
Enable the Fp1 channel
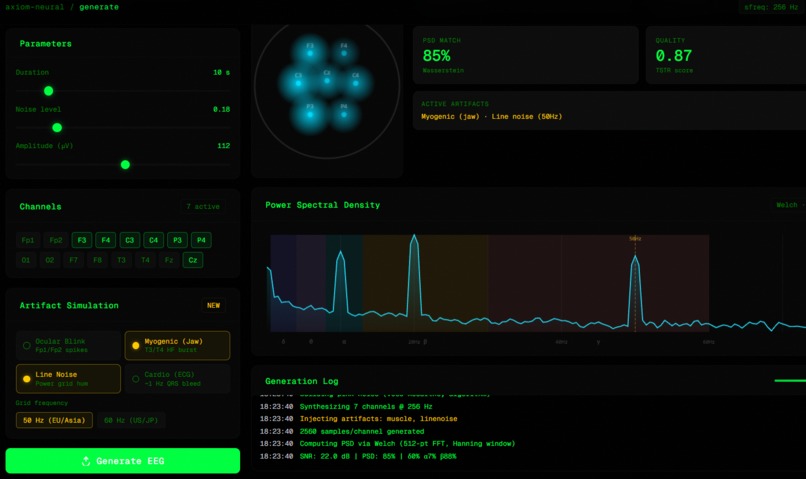point(28,240)
